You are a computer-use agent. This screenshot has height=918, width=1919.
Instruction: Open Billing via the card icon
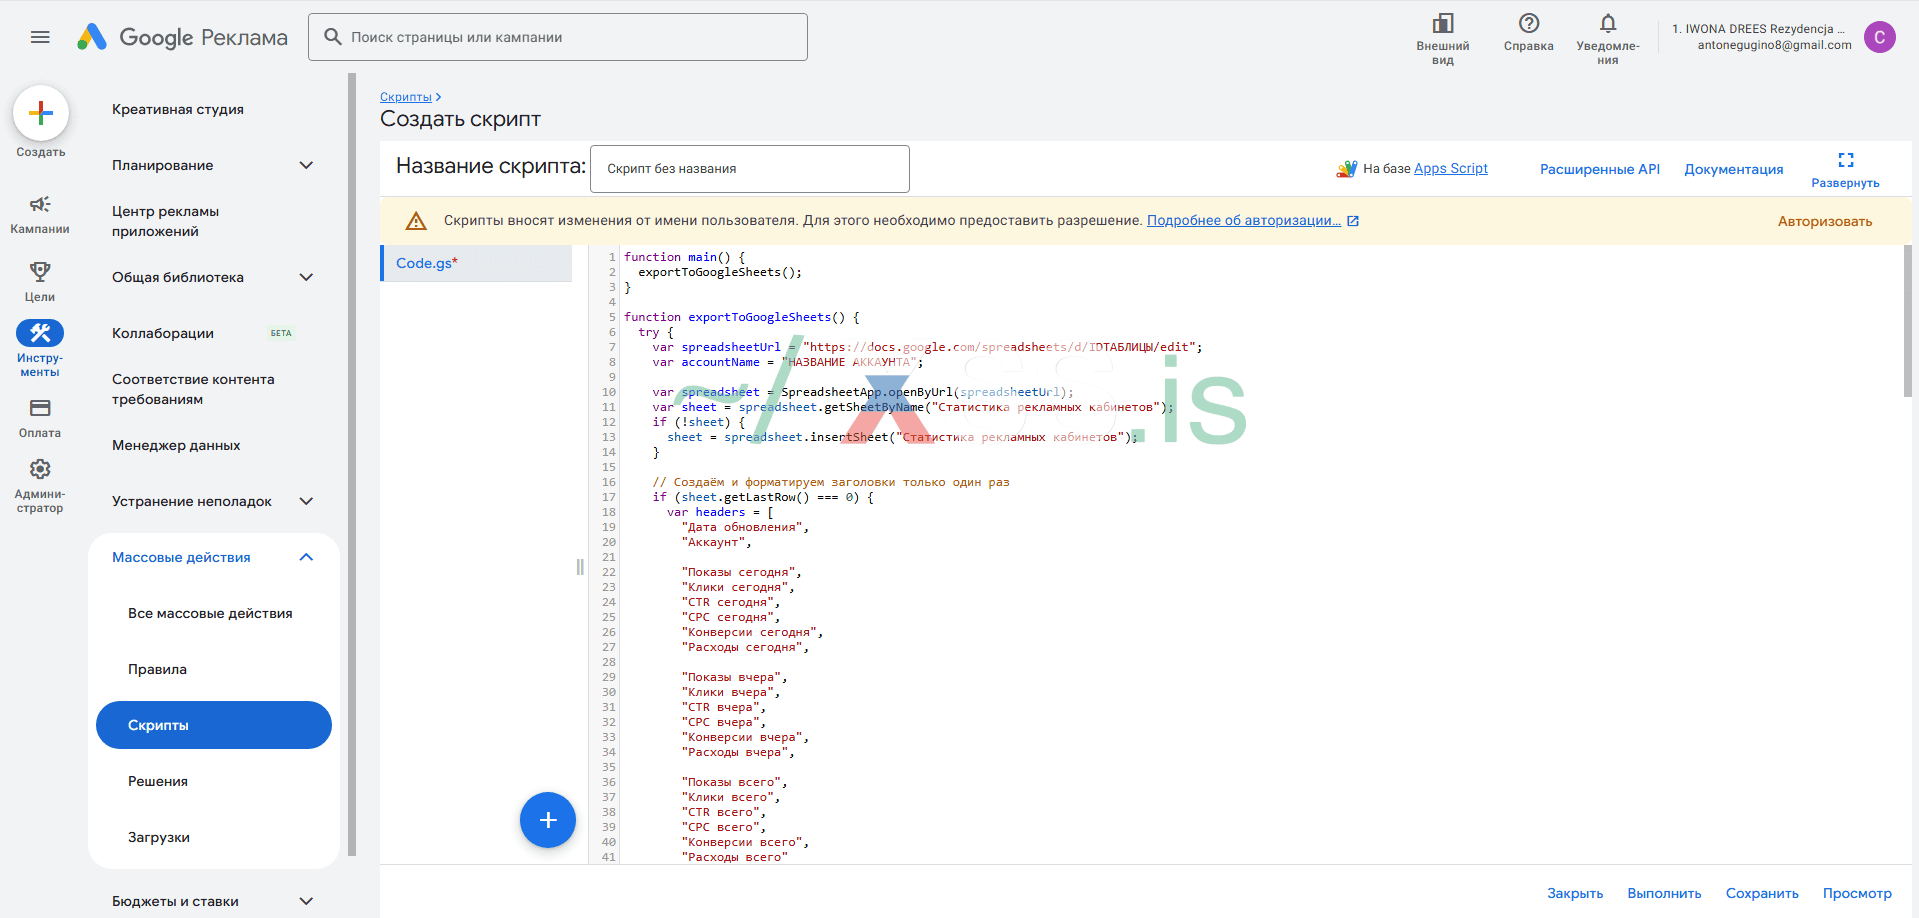(x=40, y=408)
